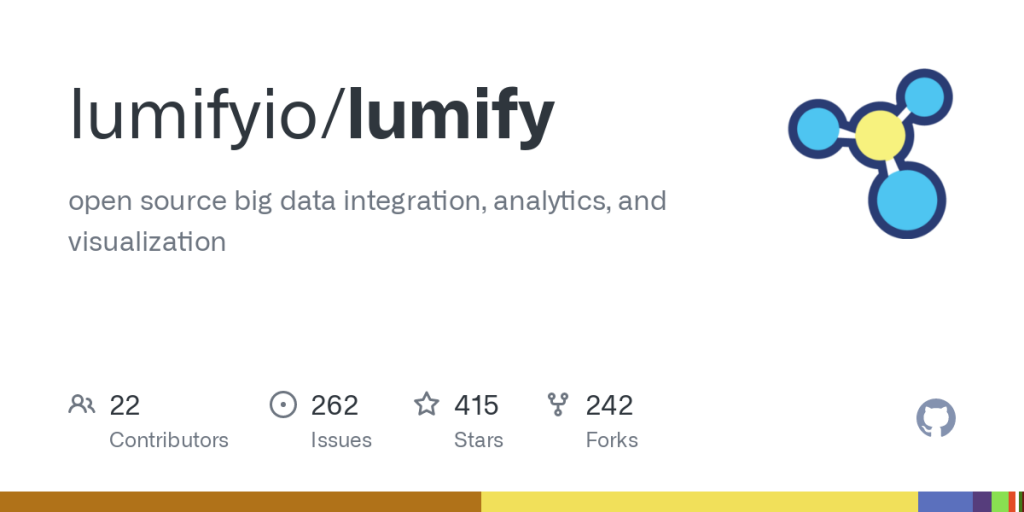Click the Contributors people icon
Image resolution: width=1024 pixels, height=512 pixels.
tap(82, 405)
